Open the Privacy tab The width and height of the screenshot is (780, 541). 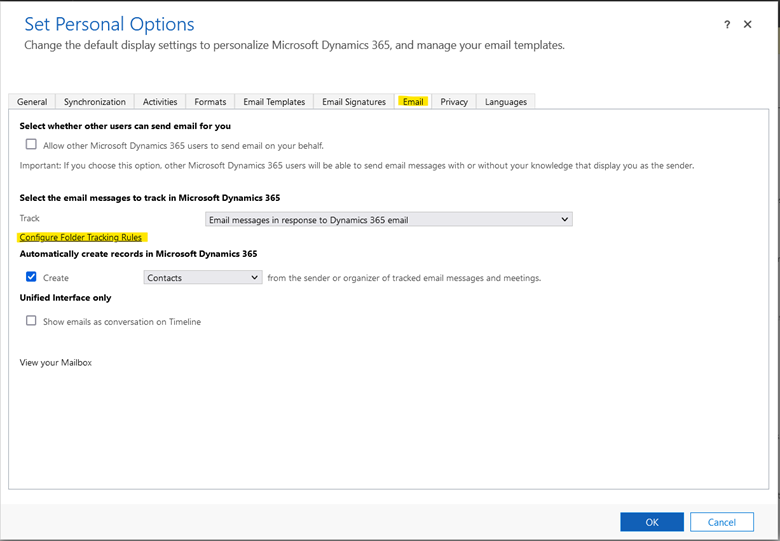point(454,102)
